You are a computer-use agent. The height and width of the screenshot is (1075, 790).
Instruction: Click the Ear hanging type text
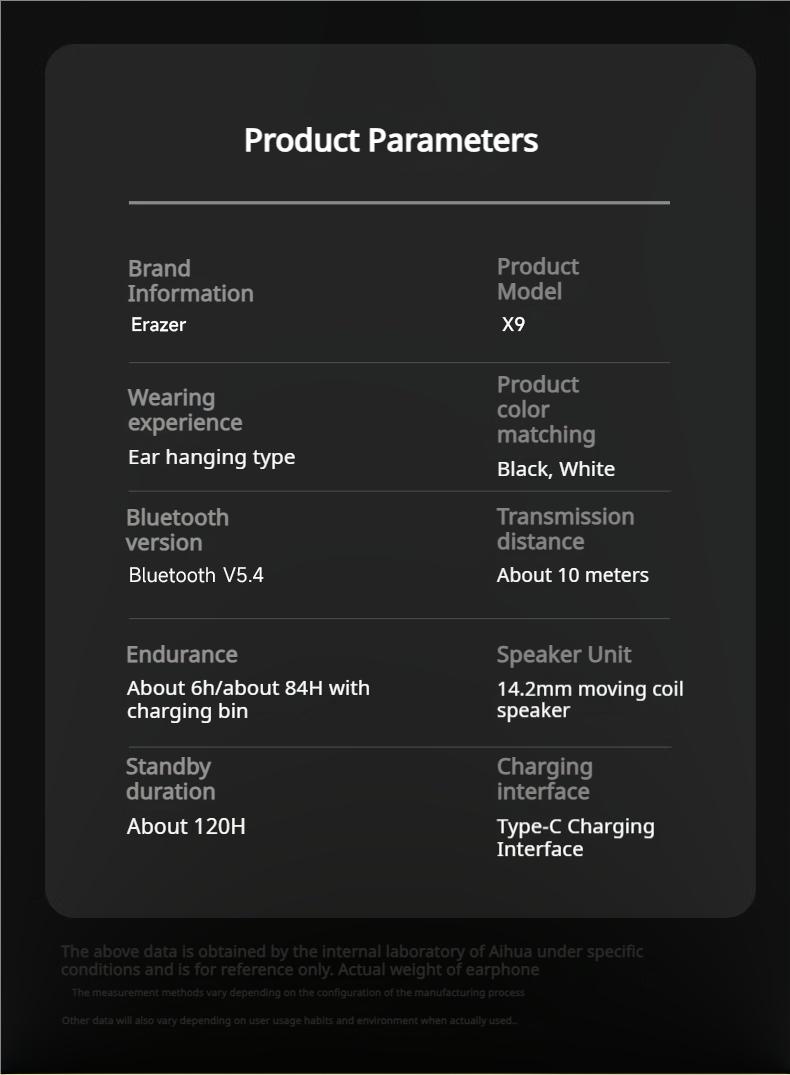[211, 457]
